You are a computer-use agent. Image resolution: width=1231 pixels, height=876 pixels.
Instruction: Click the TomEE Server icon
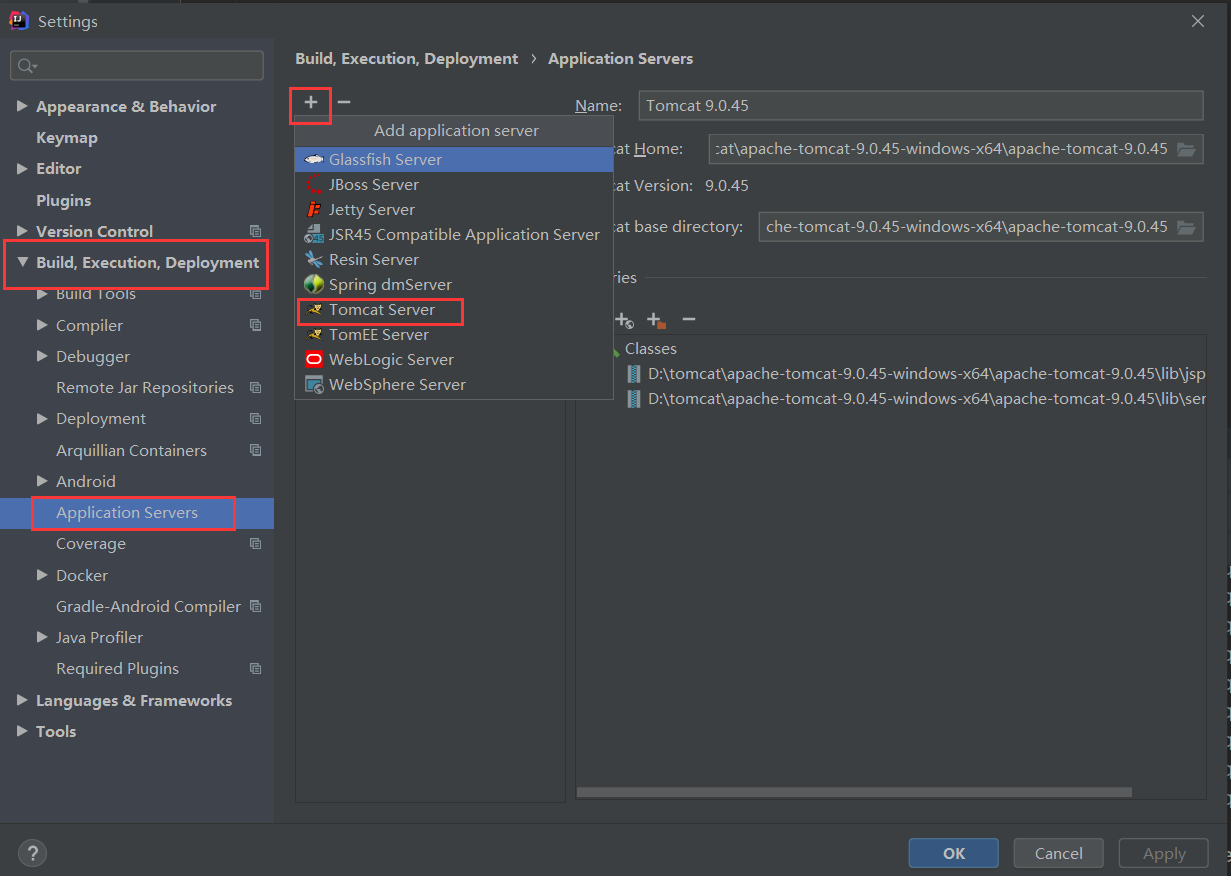pos(314,335)
